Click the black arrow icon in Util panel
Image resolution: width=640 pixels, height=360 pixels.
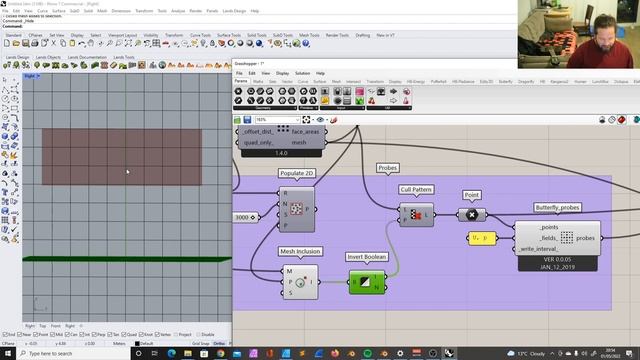coord(393,91)
